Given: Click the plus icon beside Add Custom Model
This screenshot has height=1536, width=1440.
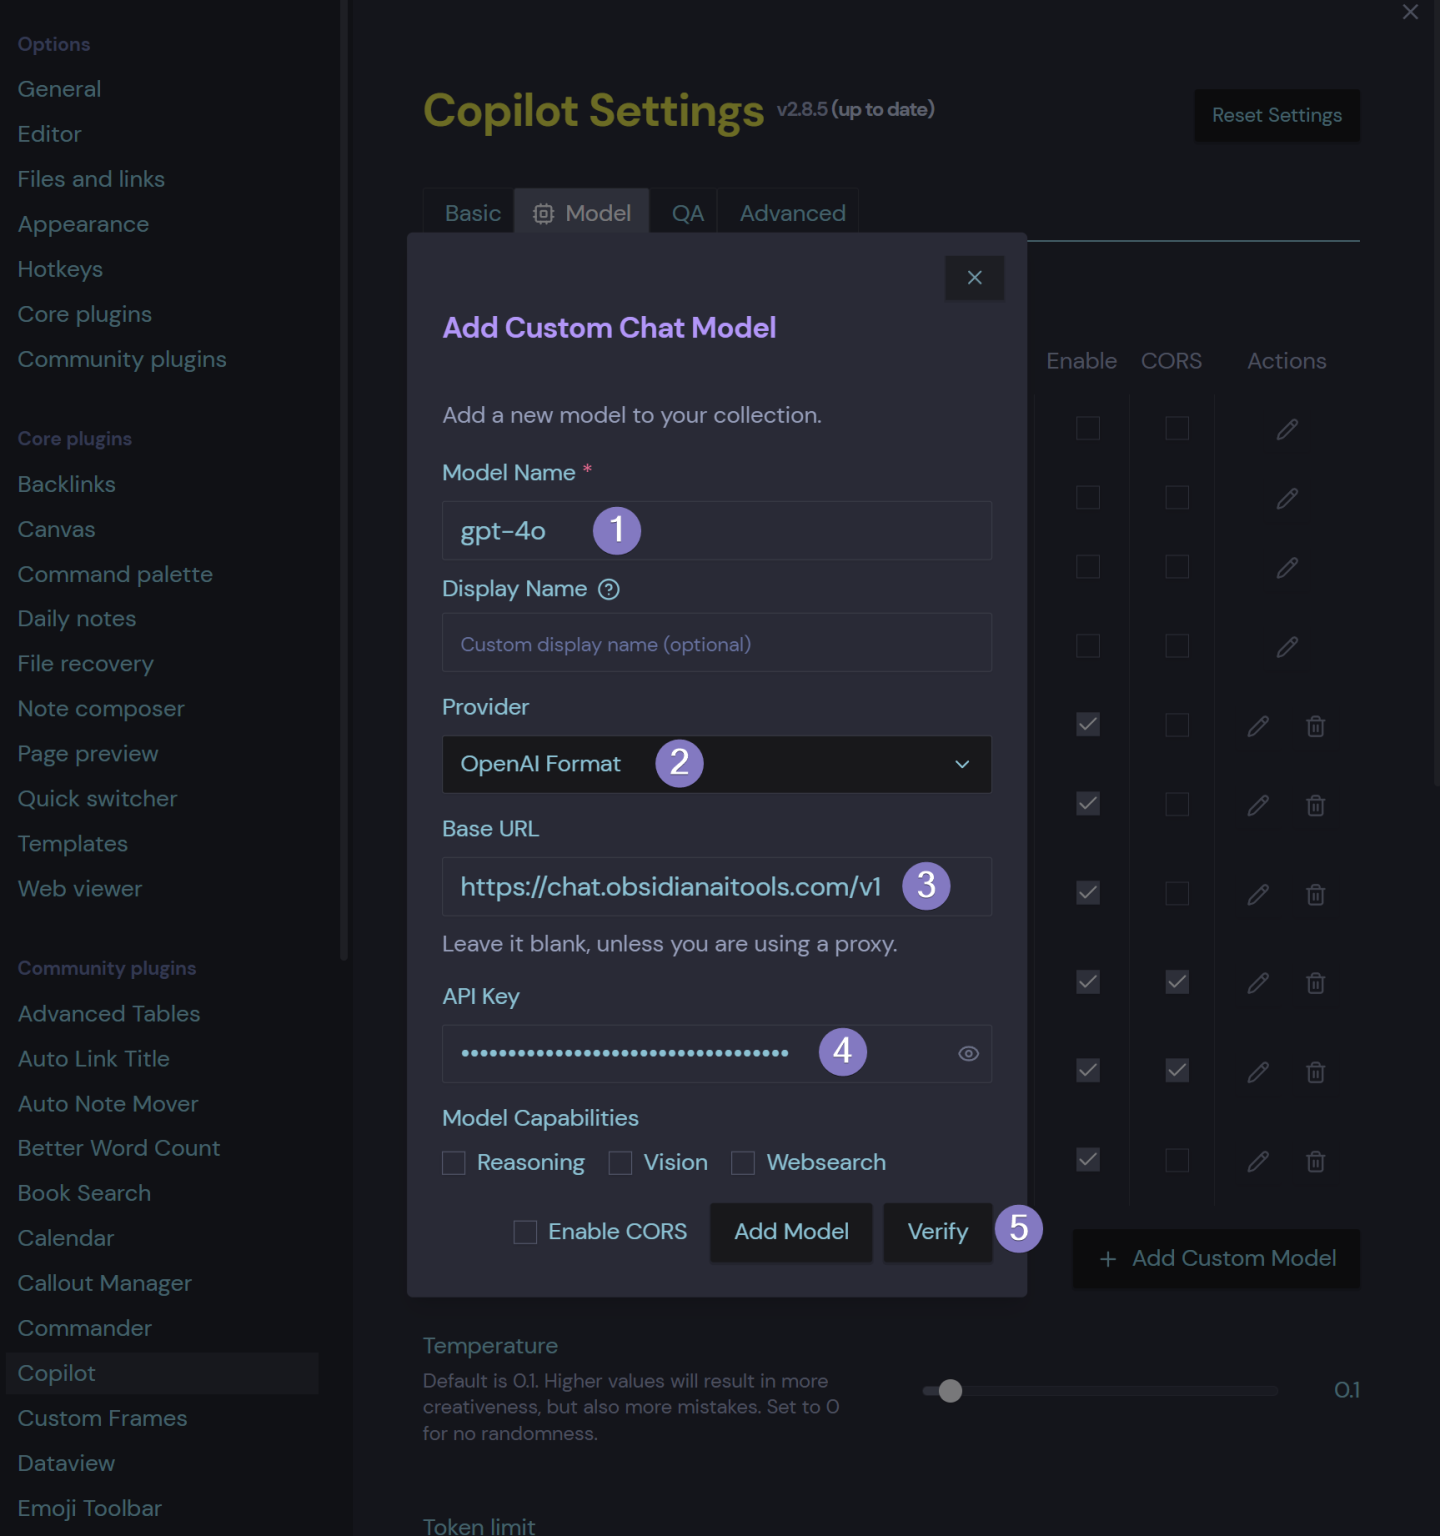Looking at the screenshot, I should (1108, 1259).
